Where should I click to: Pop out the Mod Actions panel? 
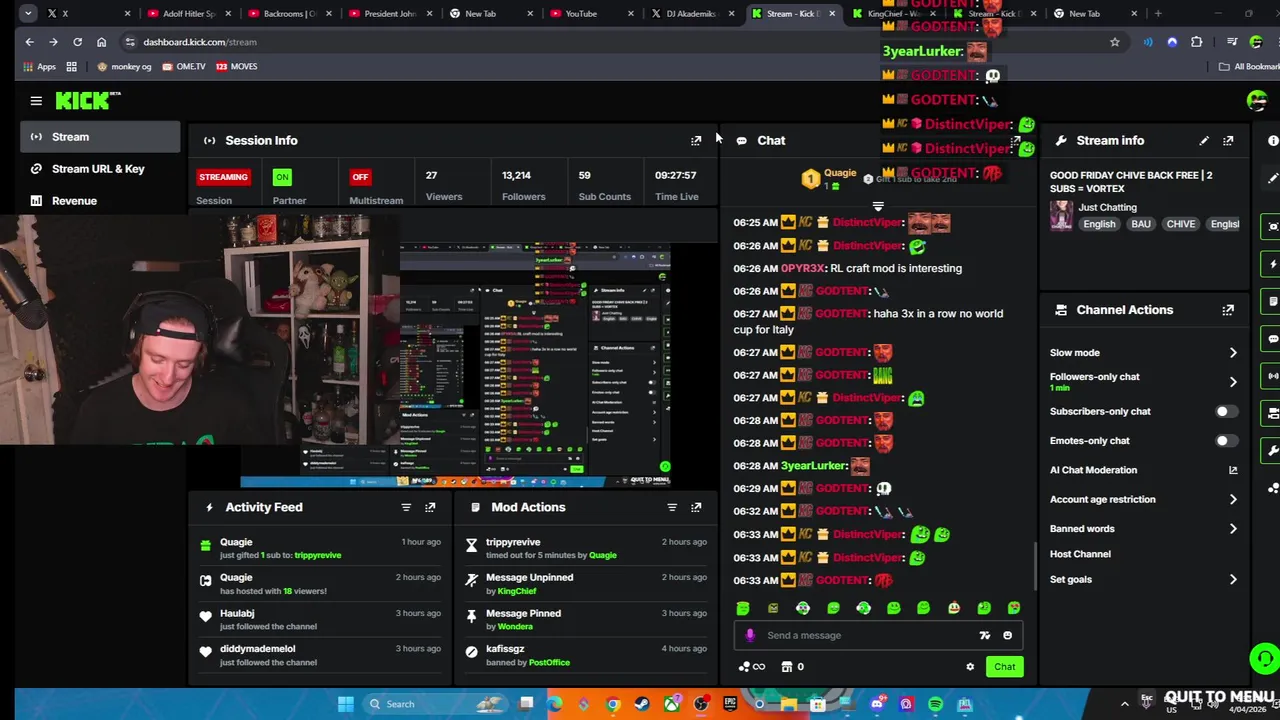coord(696,507)
